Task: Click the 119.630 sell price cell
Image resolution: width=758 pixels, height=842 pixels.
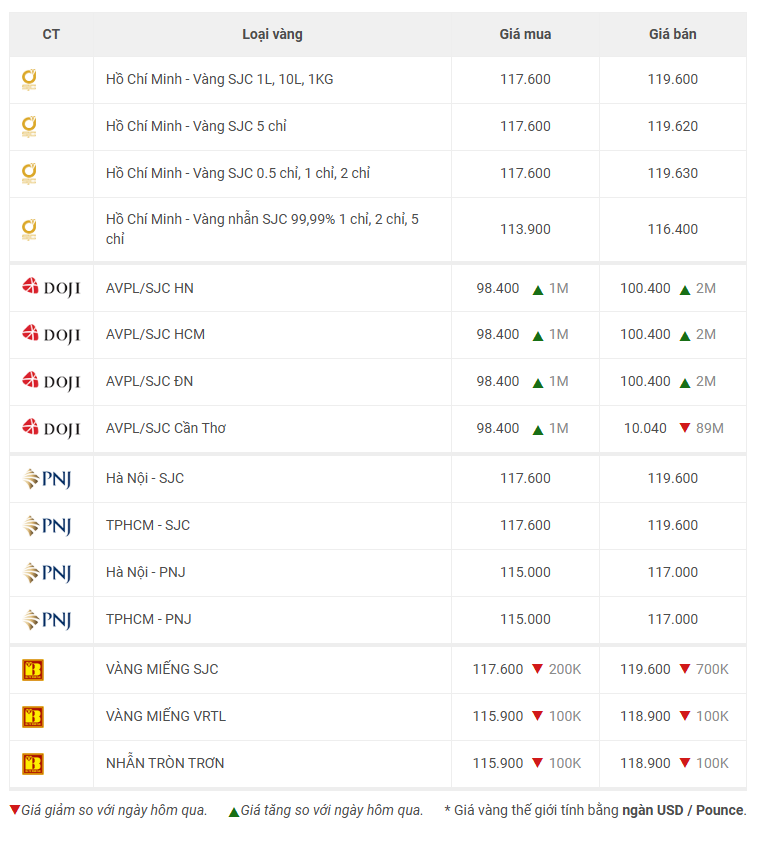Action: pyautogui.click(x=673, y=173)
